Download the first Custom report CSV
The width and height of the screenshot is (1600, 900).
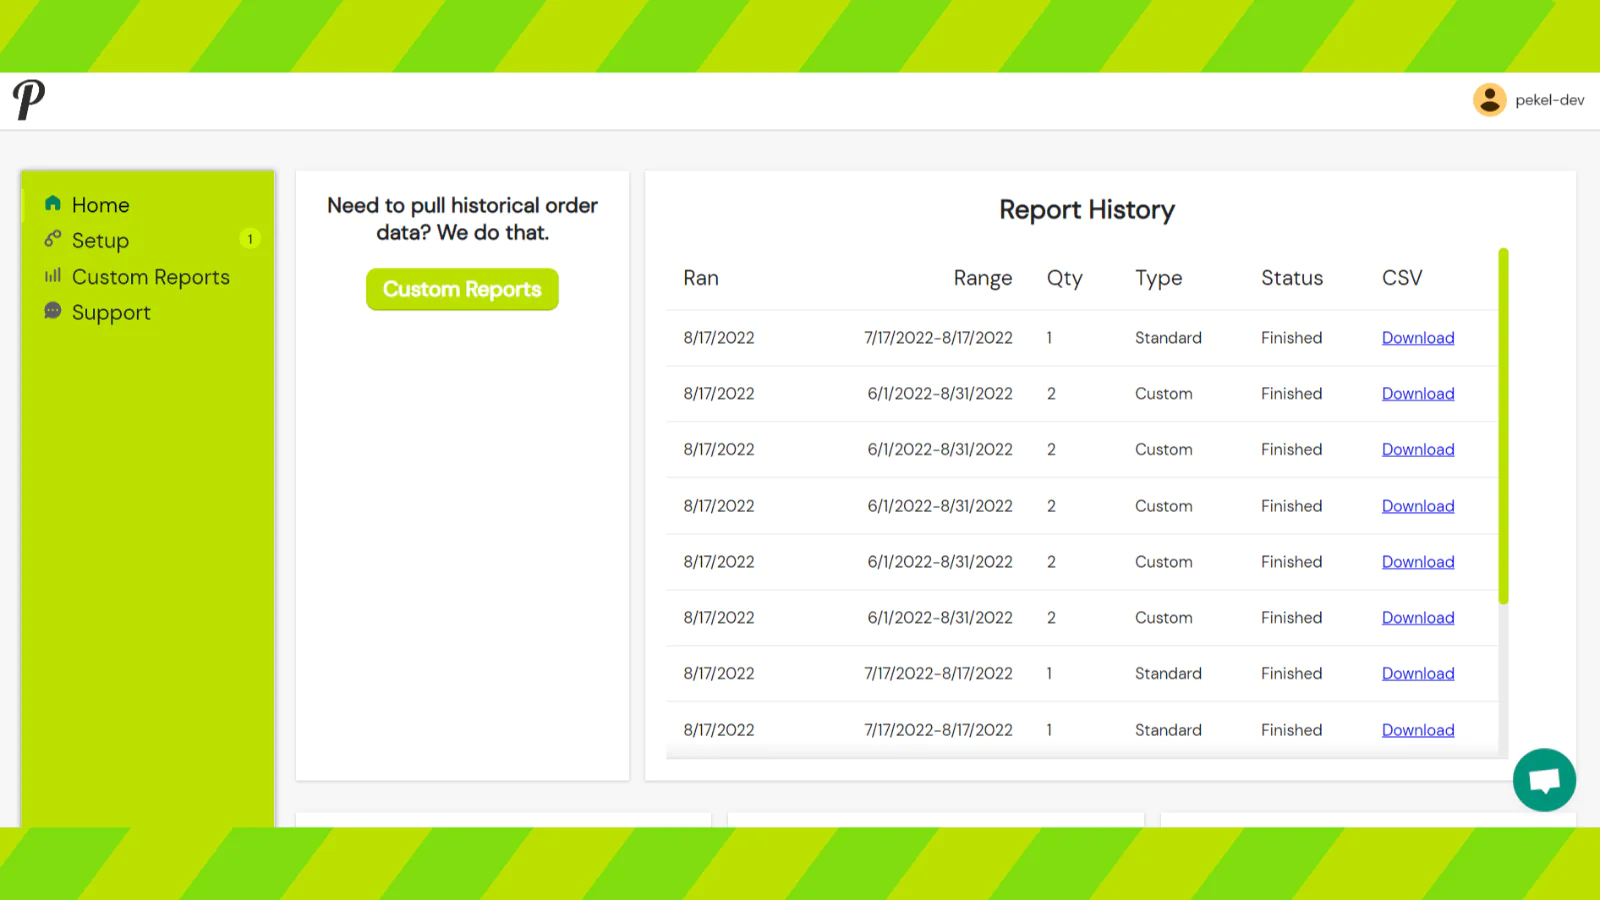(x=1418, y=394)
